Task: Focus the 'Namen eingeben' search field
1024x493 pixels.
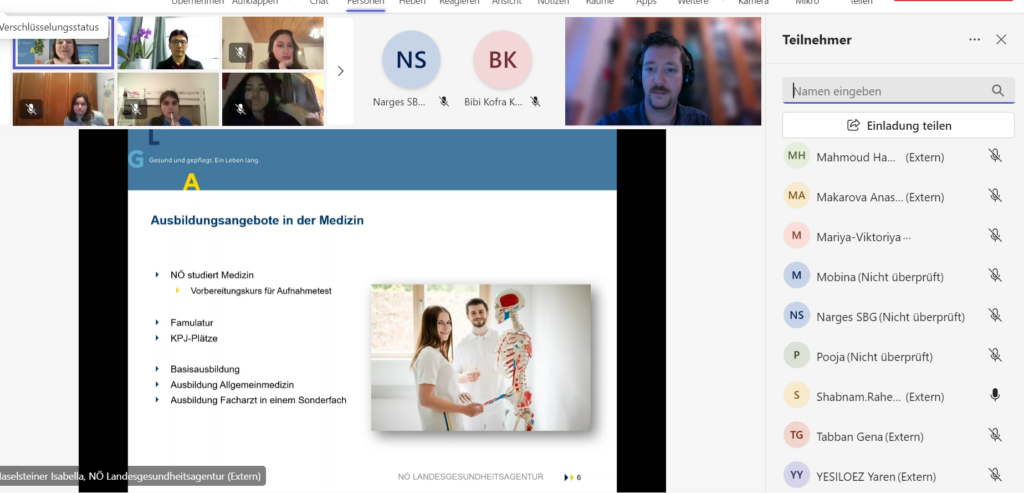Action: [x=899, y=91]
